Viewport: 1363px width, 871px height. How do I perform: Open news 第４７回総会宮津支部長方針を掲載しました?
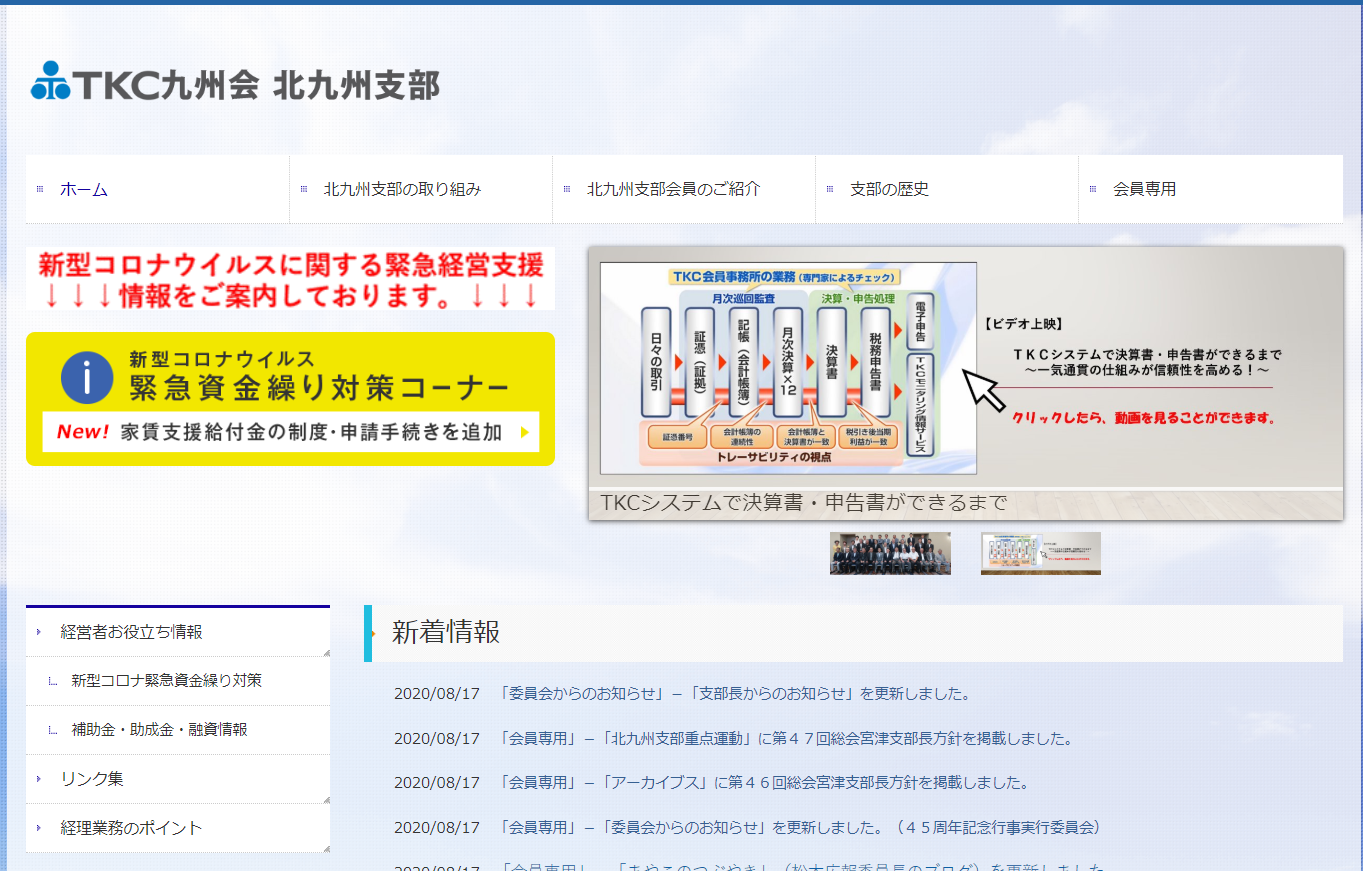785,739
